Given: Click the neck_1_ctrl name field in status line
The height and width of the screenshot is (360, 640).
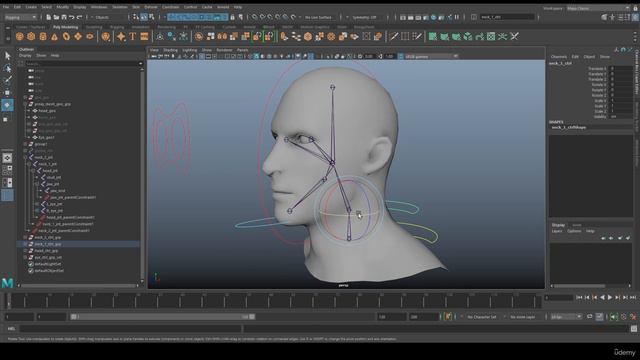Looking at the screenshot, I should pyautogui.click(x=507, y=17).
